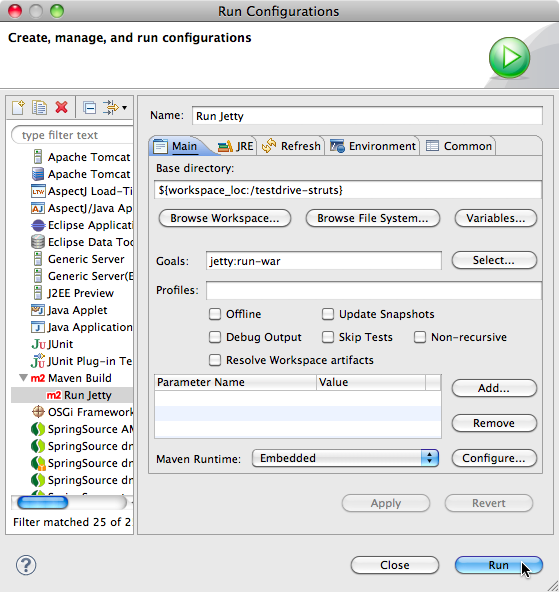
Task: Click the Generic Server icon
Action: pyautogui.click(x=38, y=259)
